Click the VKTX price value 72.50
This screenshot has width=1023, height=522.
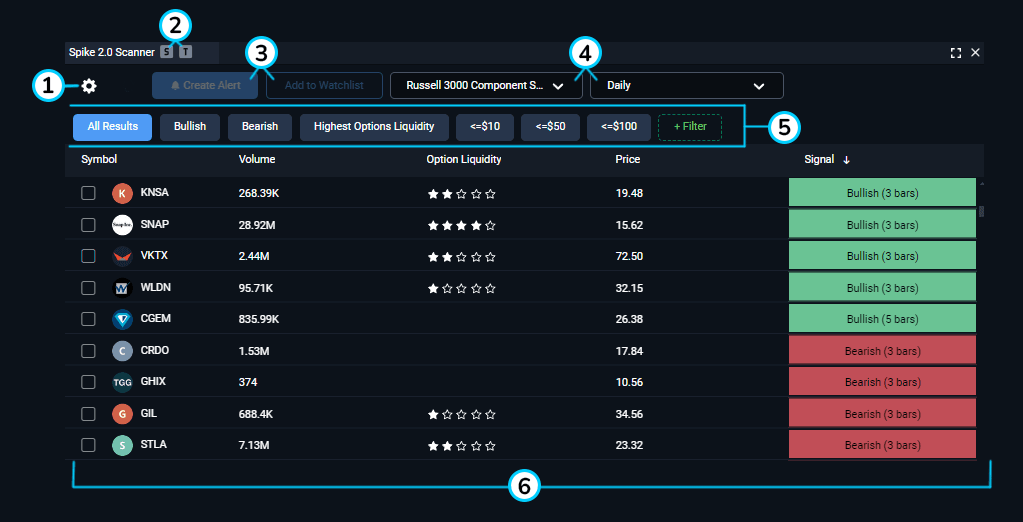pyautogui.click(x=629, y=256)
